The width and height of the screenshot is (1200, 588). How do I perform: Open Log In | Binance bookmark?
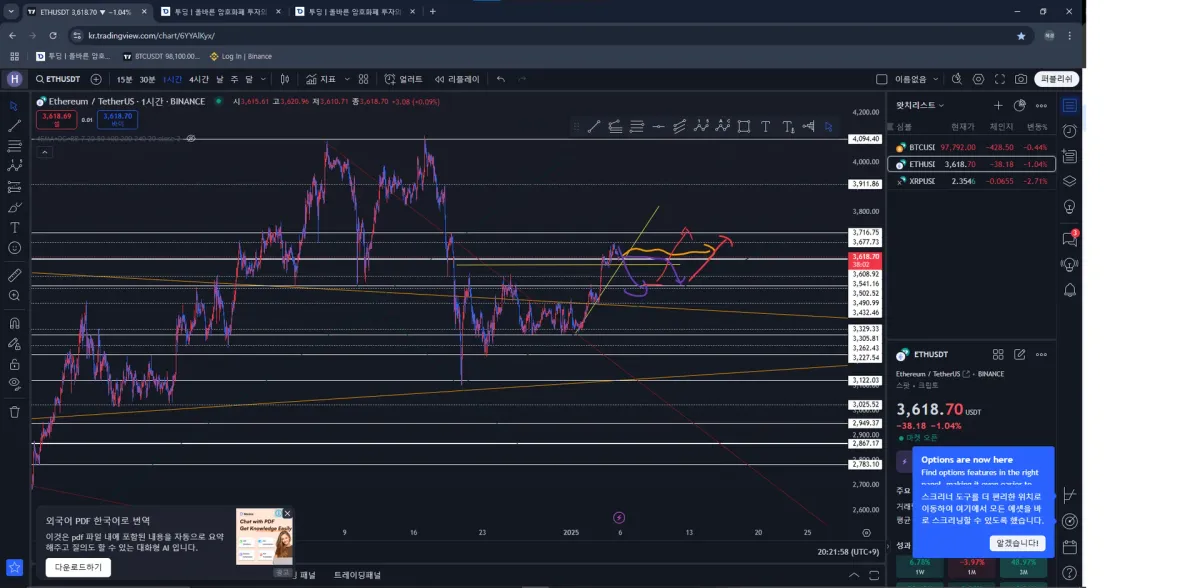[x=240, y=56]
